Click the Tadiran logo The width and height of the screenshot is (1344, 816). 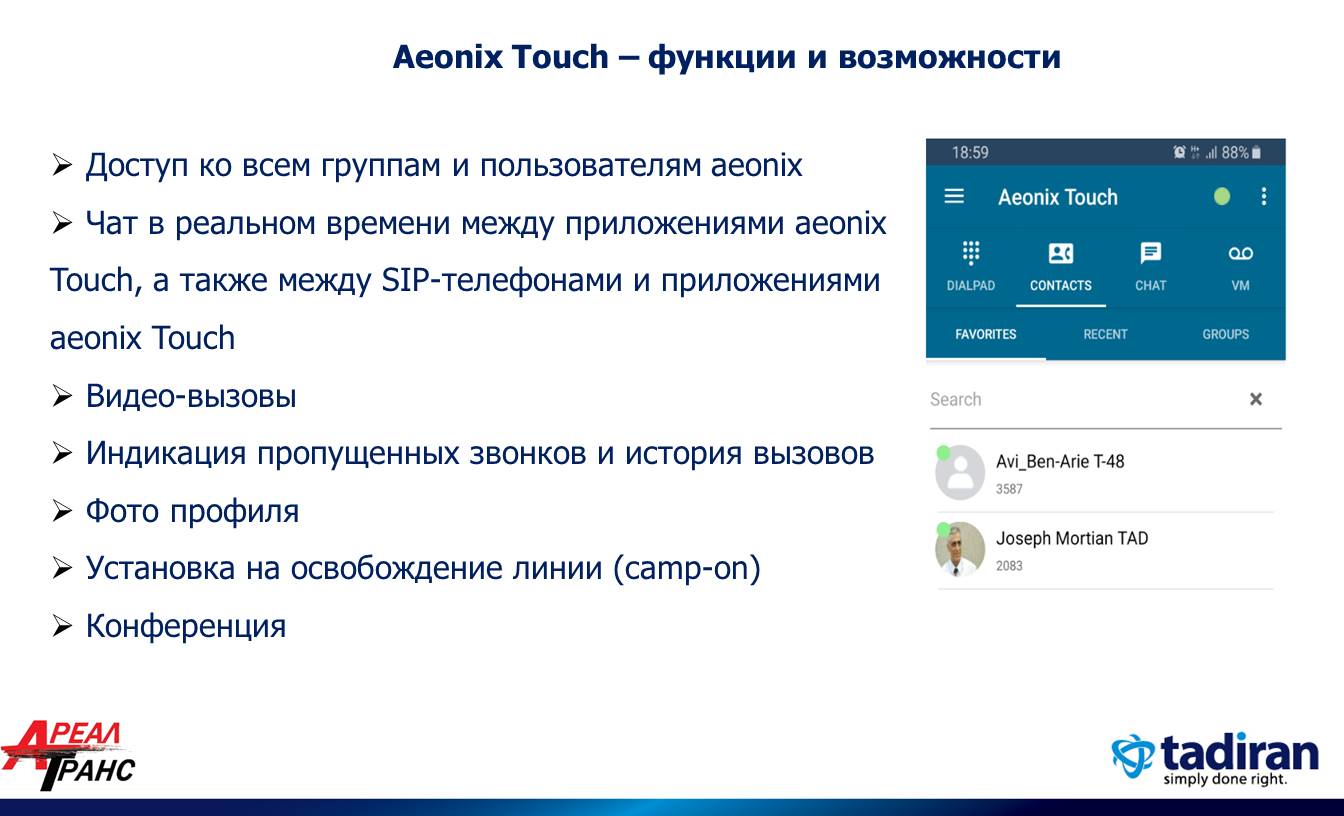pos(1214,760)
